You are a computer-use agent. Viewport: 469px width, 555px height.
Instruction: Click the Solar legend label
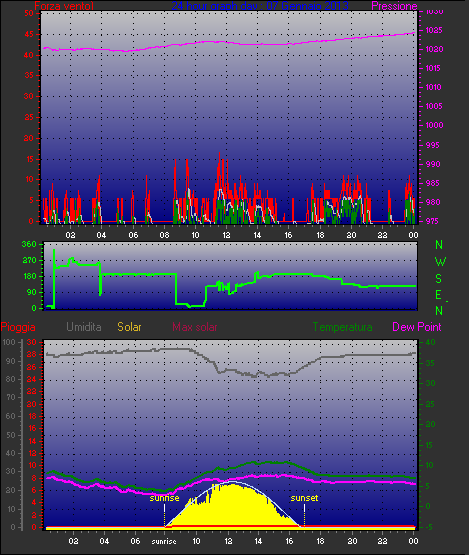129,327
